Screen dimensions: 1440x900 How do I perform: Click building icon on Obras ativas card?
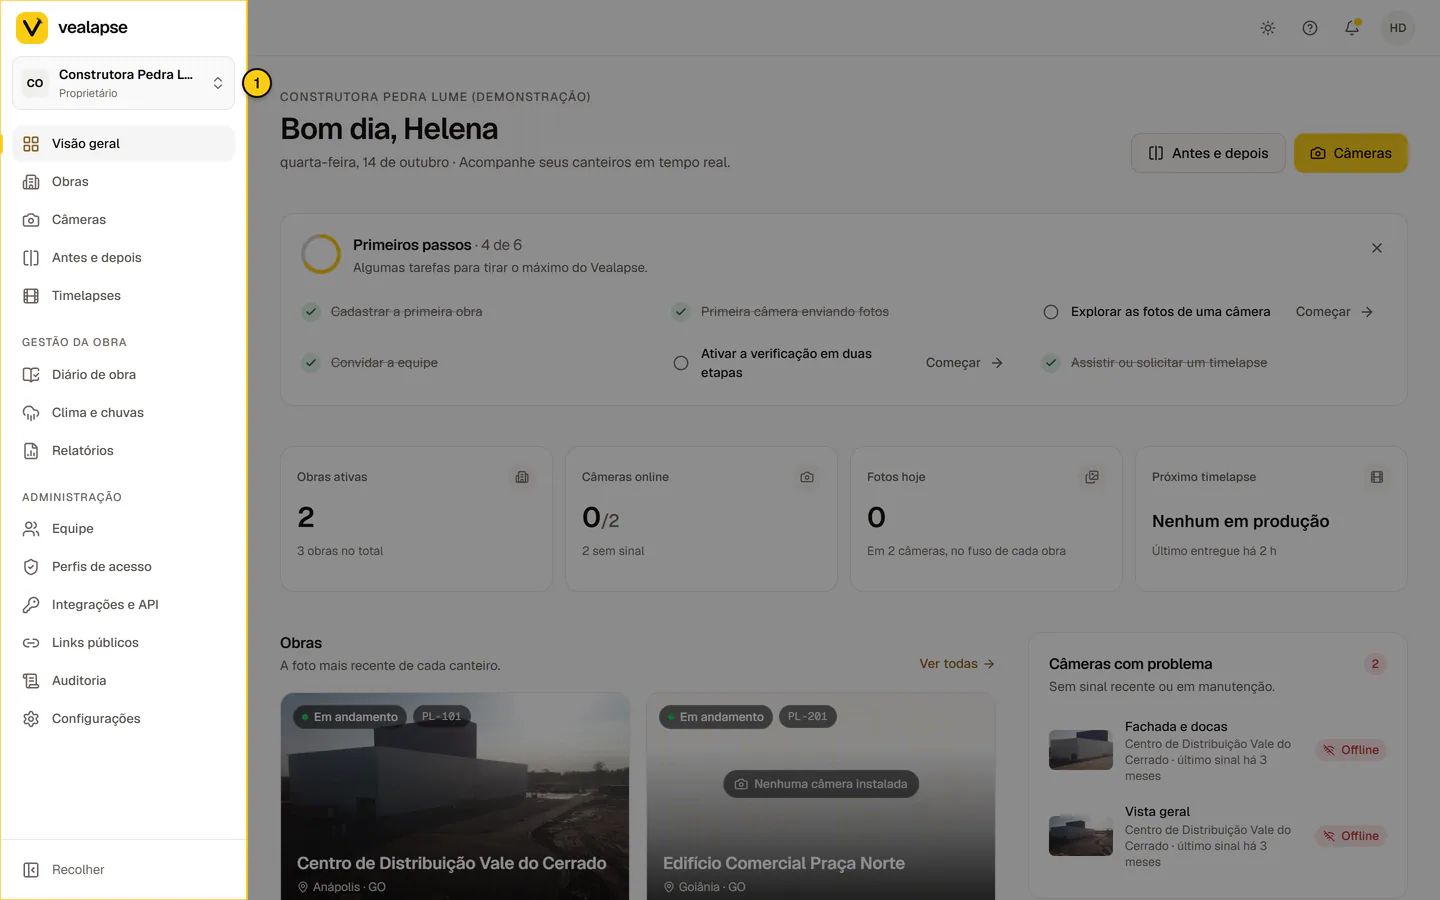[x=522, y=477]
